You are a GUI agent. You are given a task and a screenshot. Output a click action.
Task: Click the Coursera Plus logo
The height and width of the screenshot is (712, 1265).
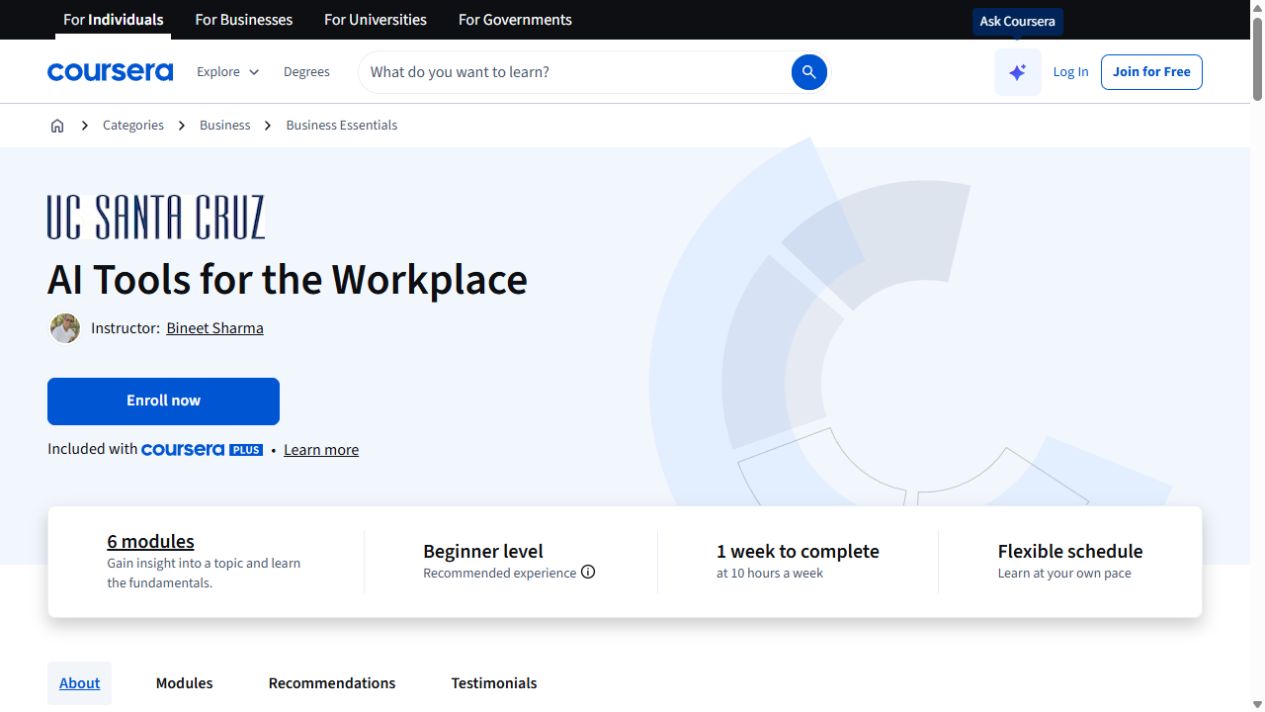coord(202,450)
